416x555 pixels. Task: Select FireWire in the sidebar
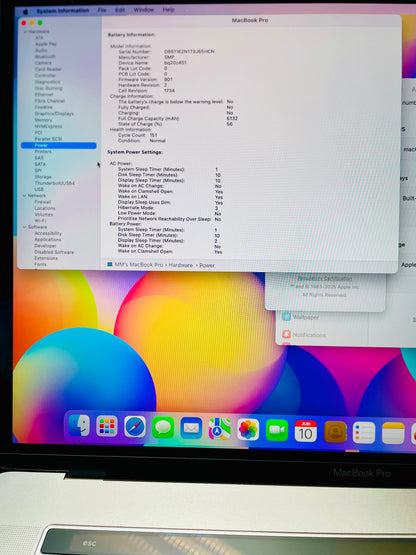pyautogui.click(x=44, y=107)
